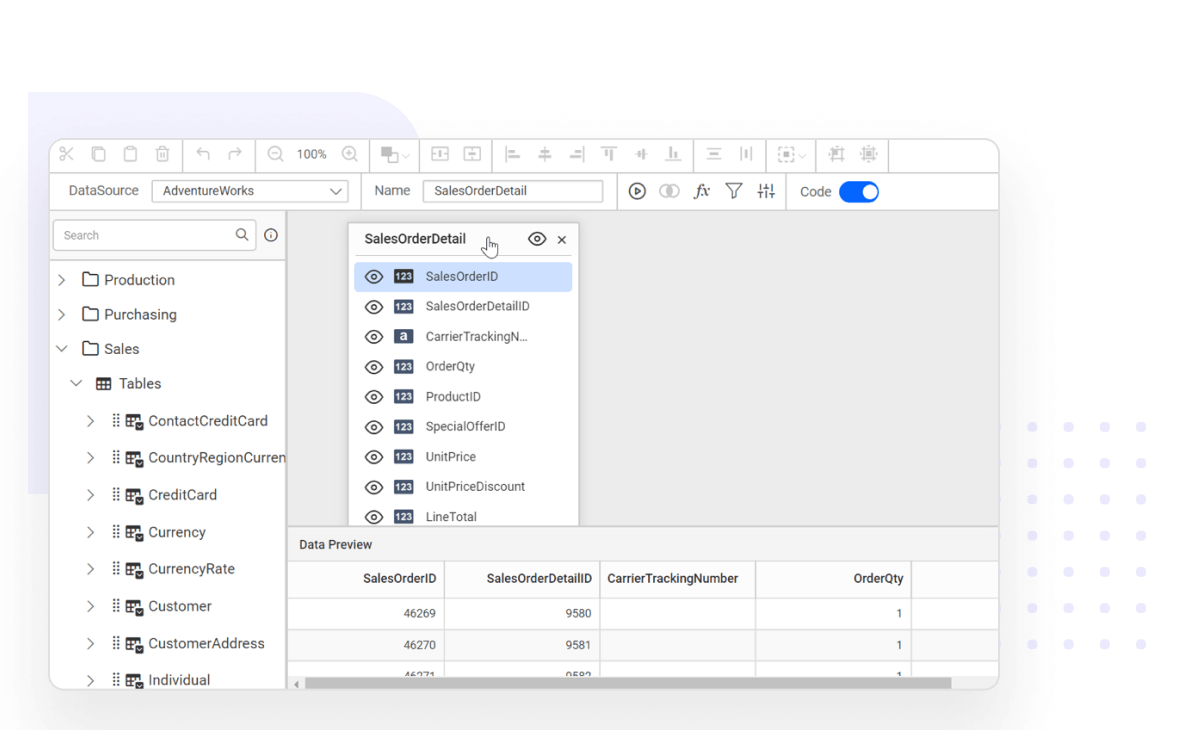1180x730 pixels.
Task: Click the align left icon
Action: coord(512,154)
